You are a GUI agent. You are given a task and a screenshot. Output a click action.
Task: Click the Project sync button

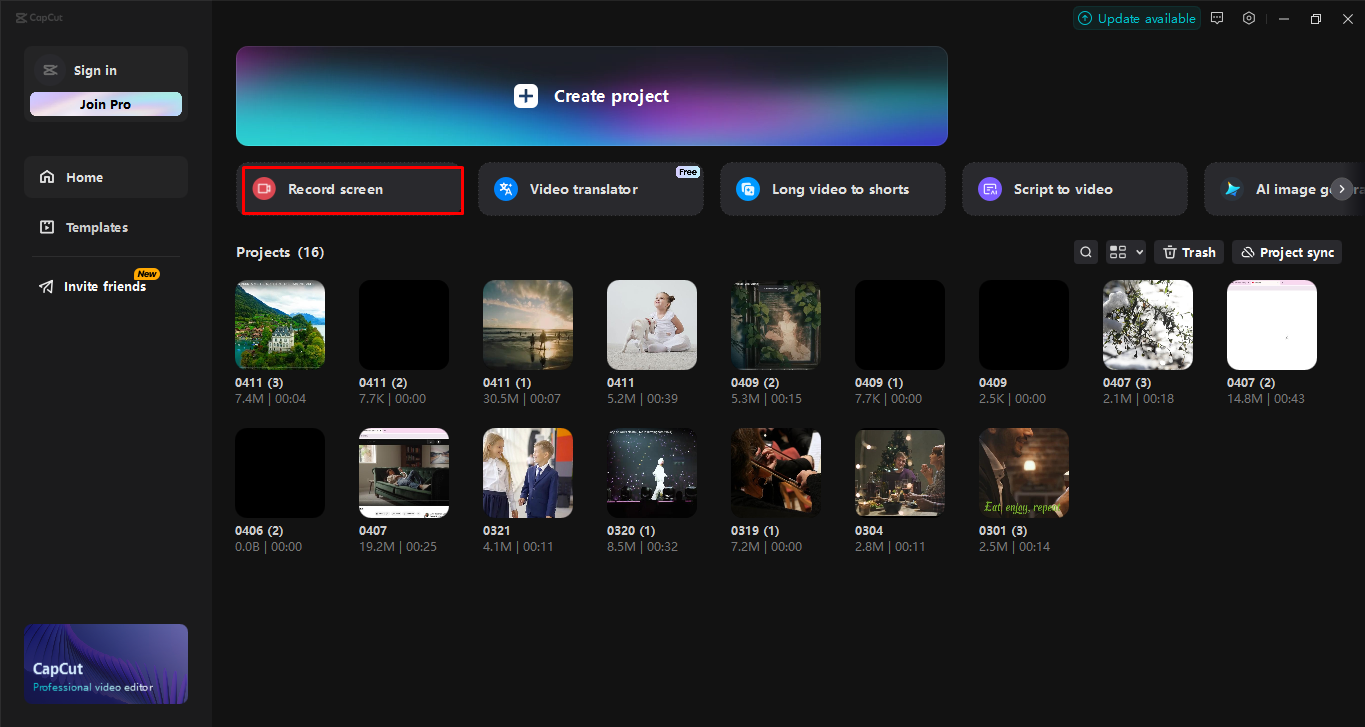tap(1287, 252)
